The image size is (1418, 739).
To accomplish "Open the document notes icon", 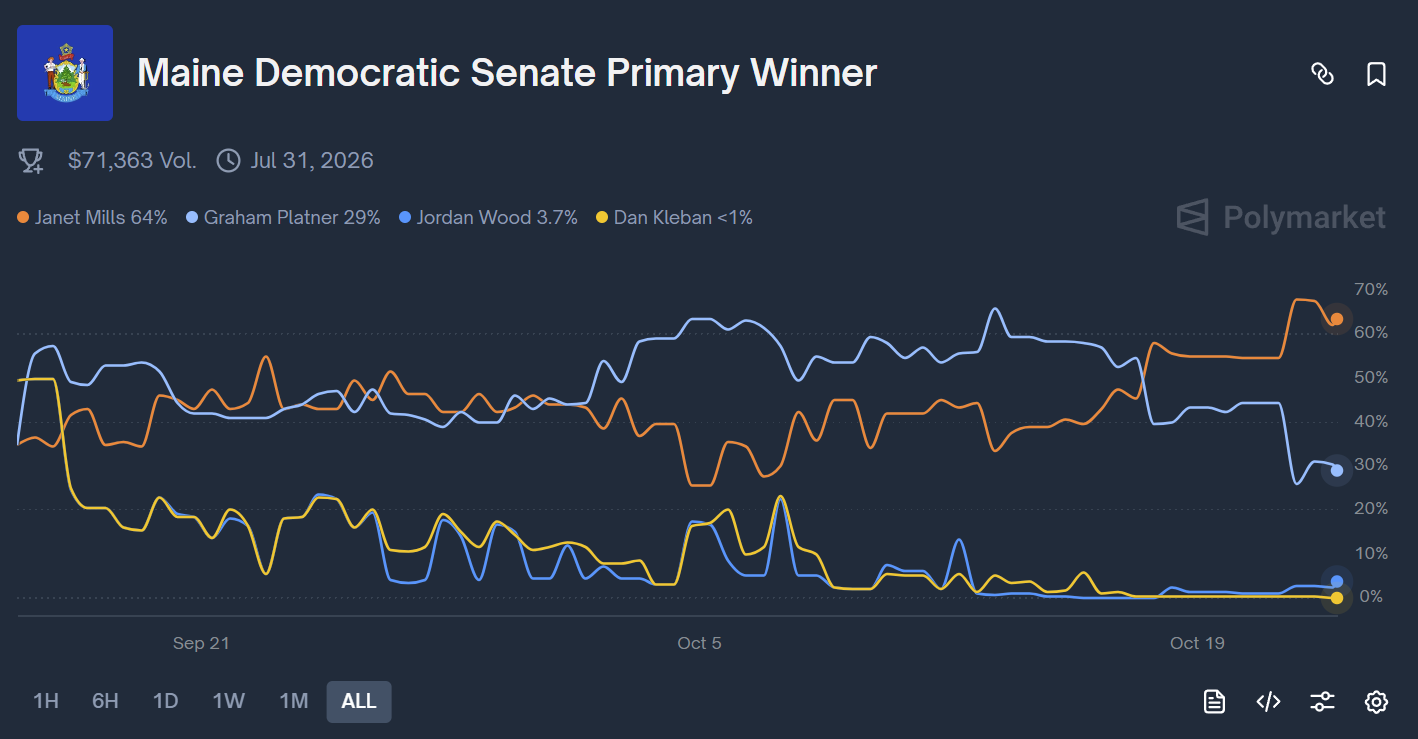I will click(x=1214, y=701).
